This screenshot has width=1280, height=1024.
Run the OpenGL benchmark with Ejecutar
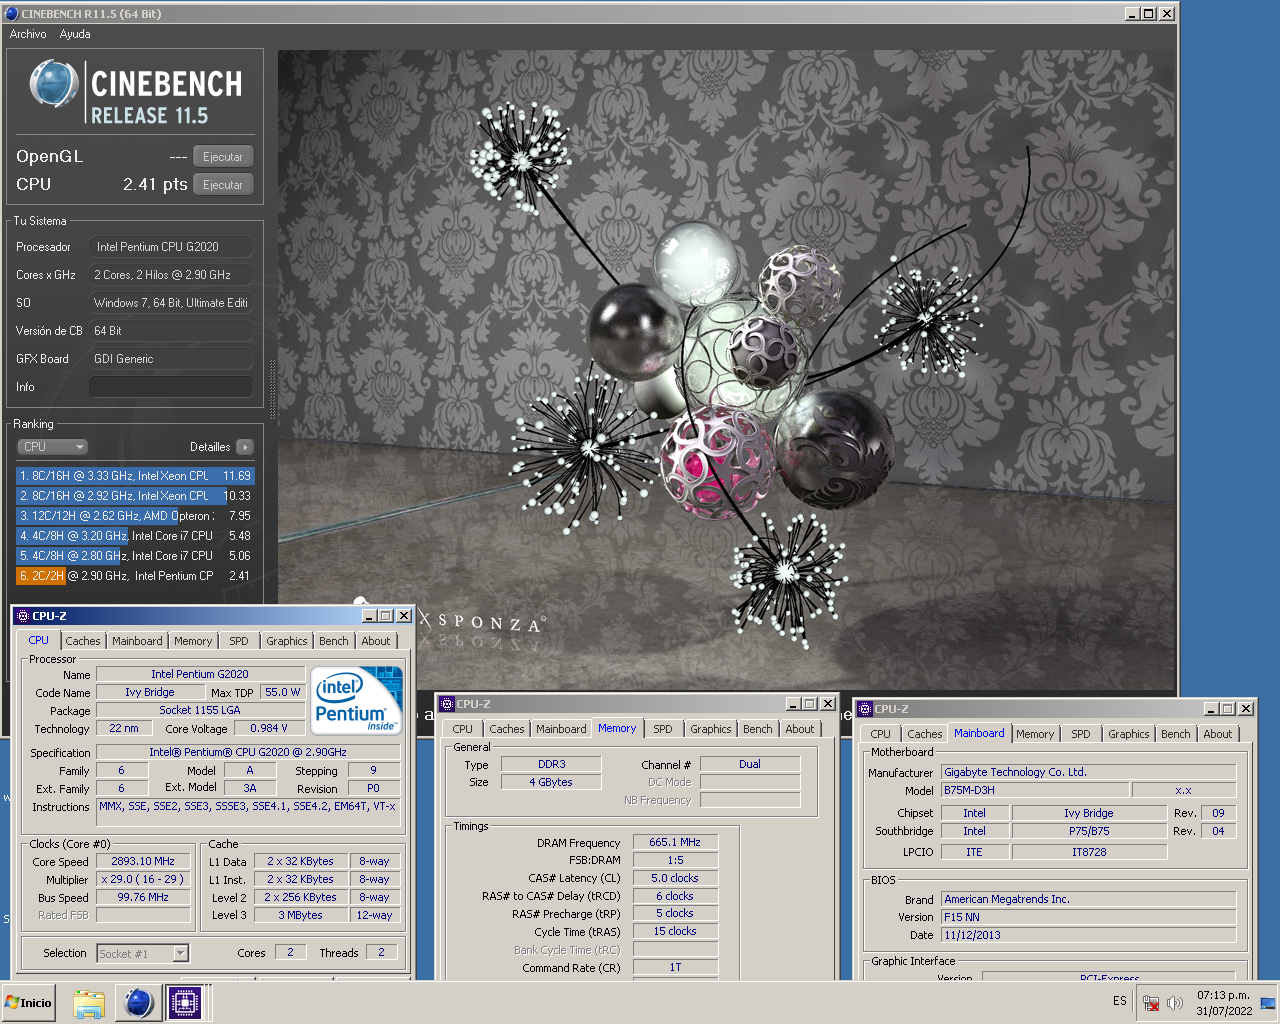[x=223, y=157]
